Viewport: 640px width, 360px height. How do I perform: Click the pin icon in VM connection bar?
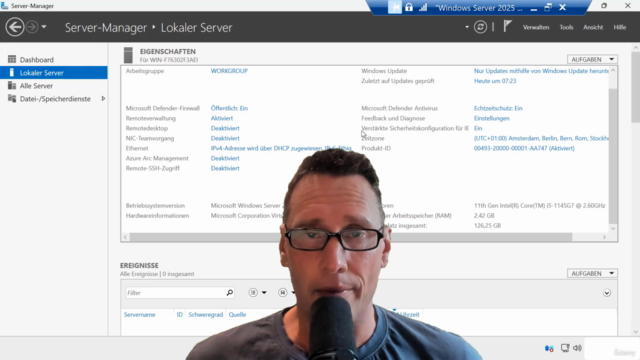[395, 7]
